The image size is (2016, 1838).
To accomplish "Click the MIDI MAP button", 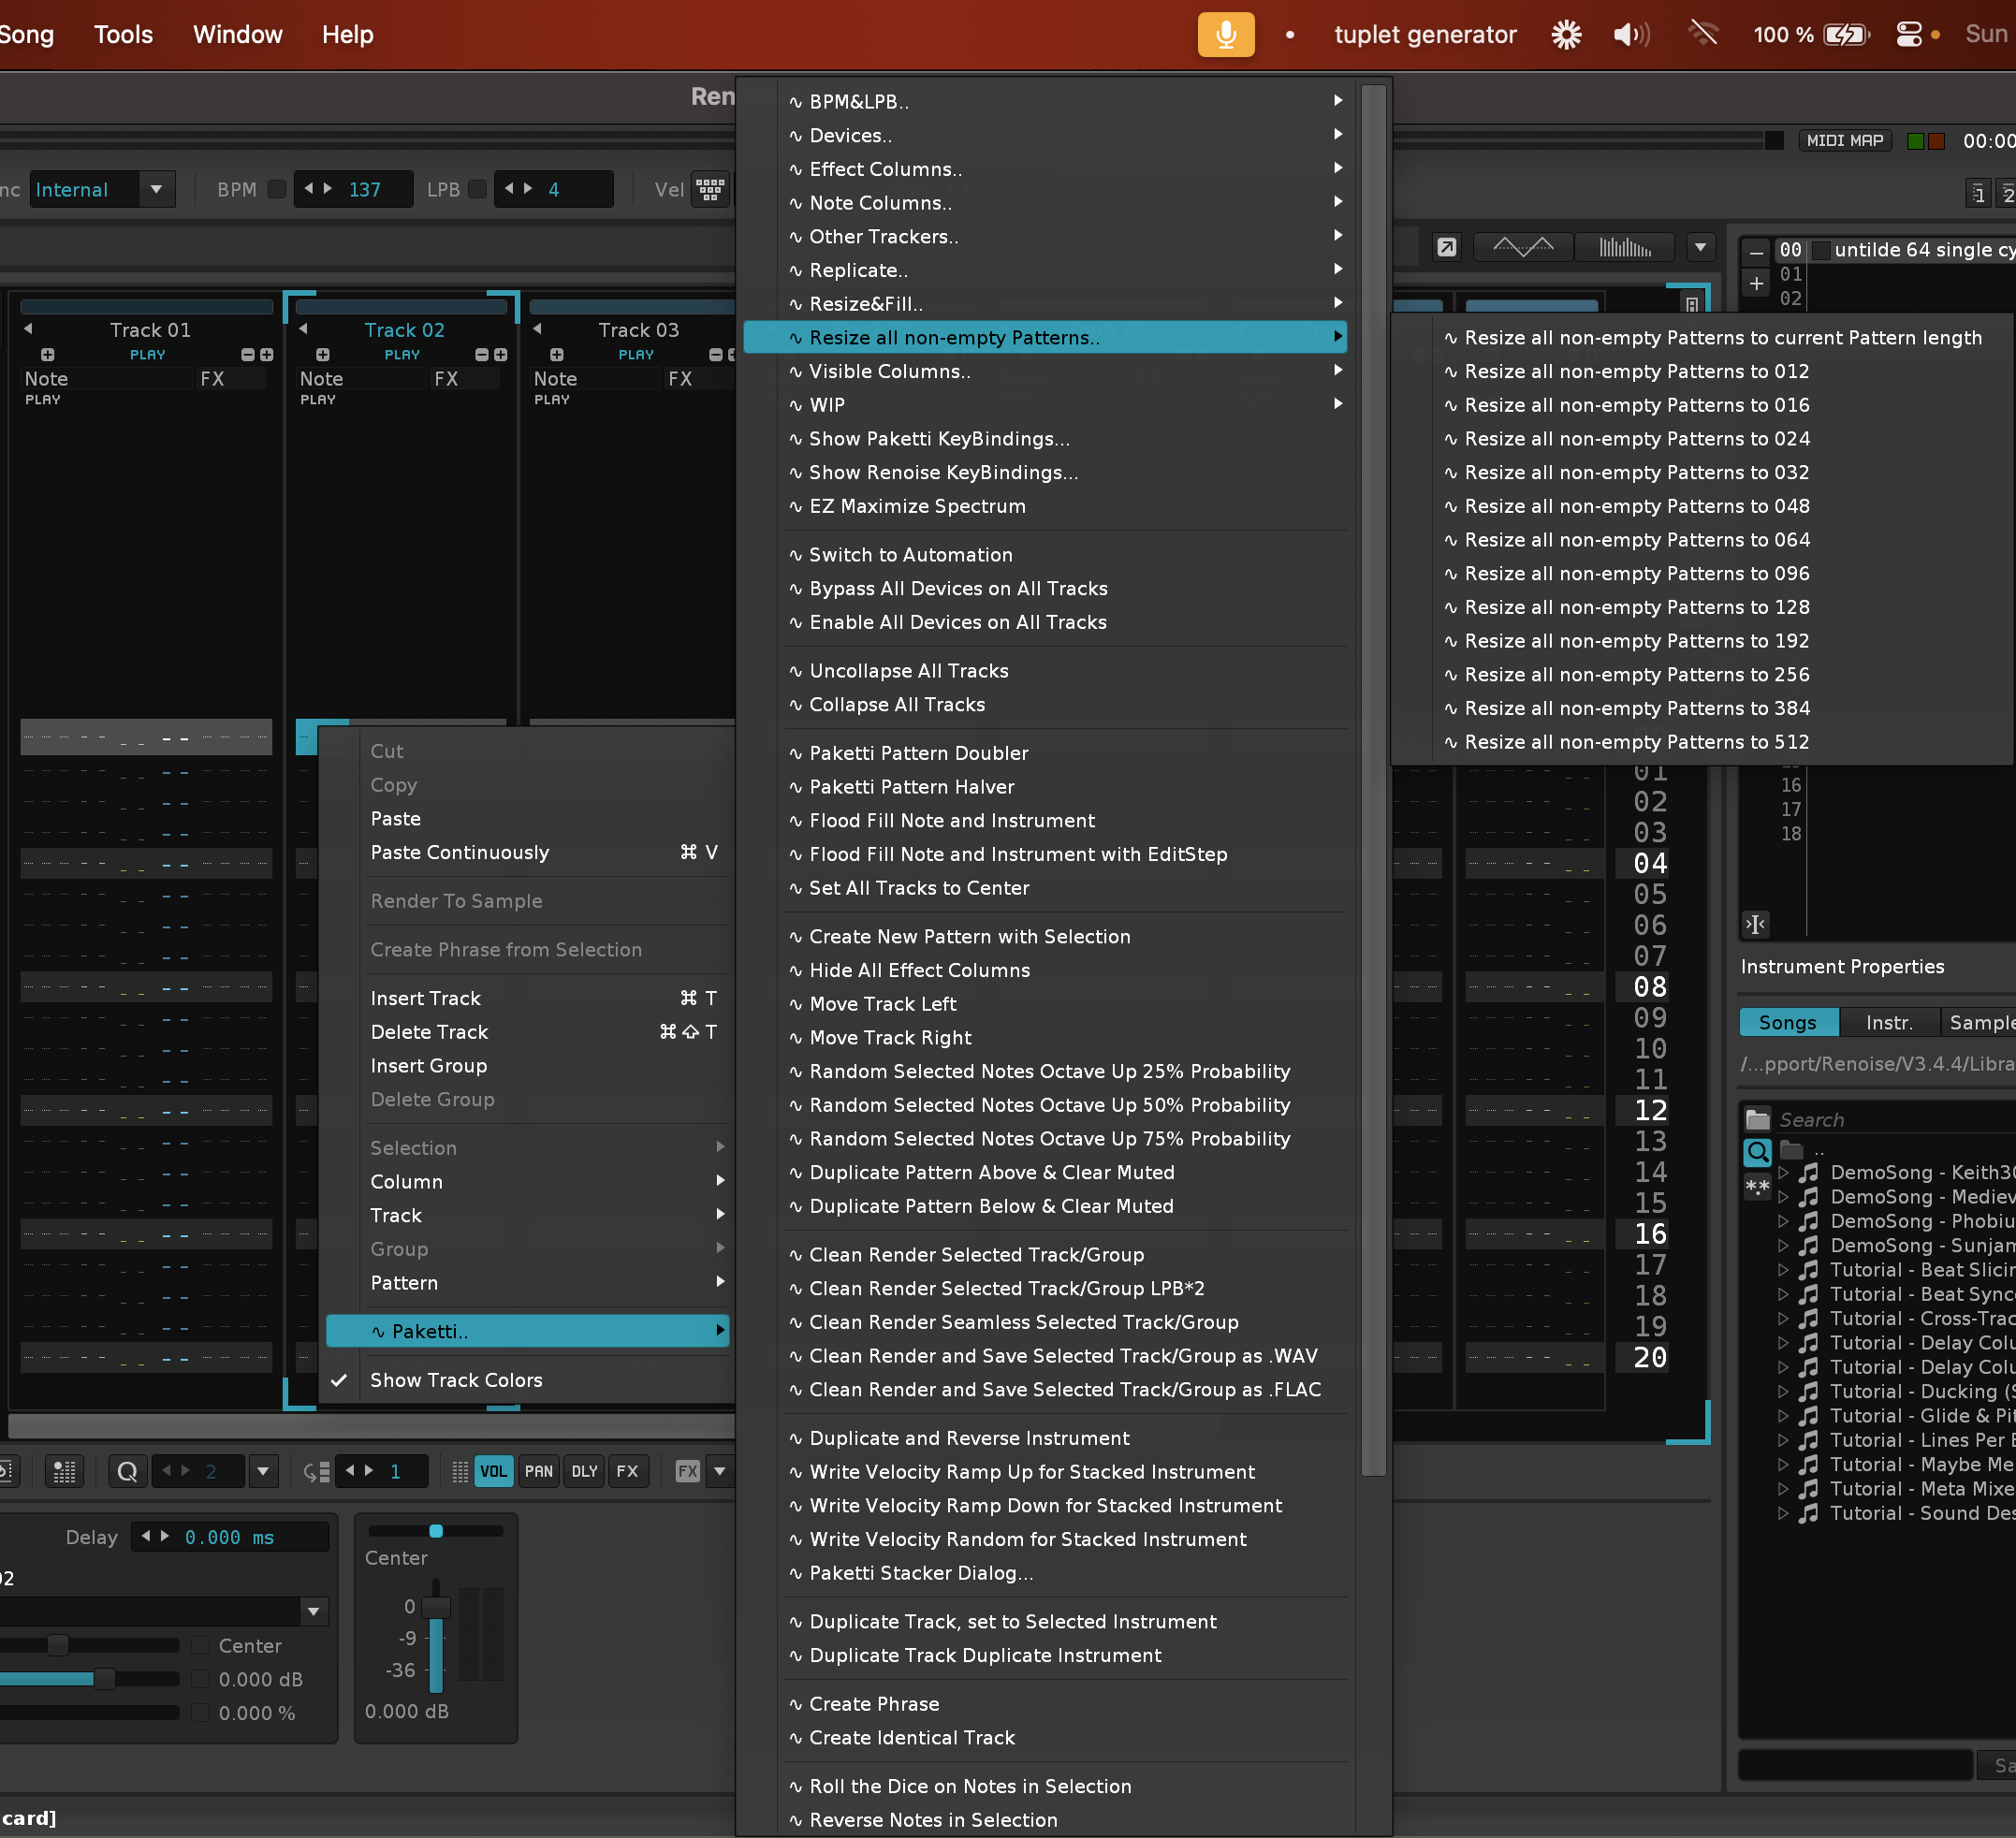I will point(1844,141).
